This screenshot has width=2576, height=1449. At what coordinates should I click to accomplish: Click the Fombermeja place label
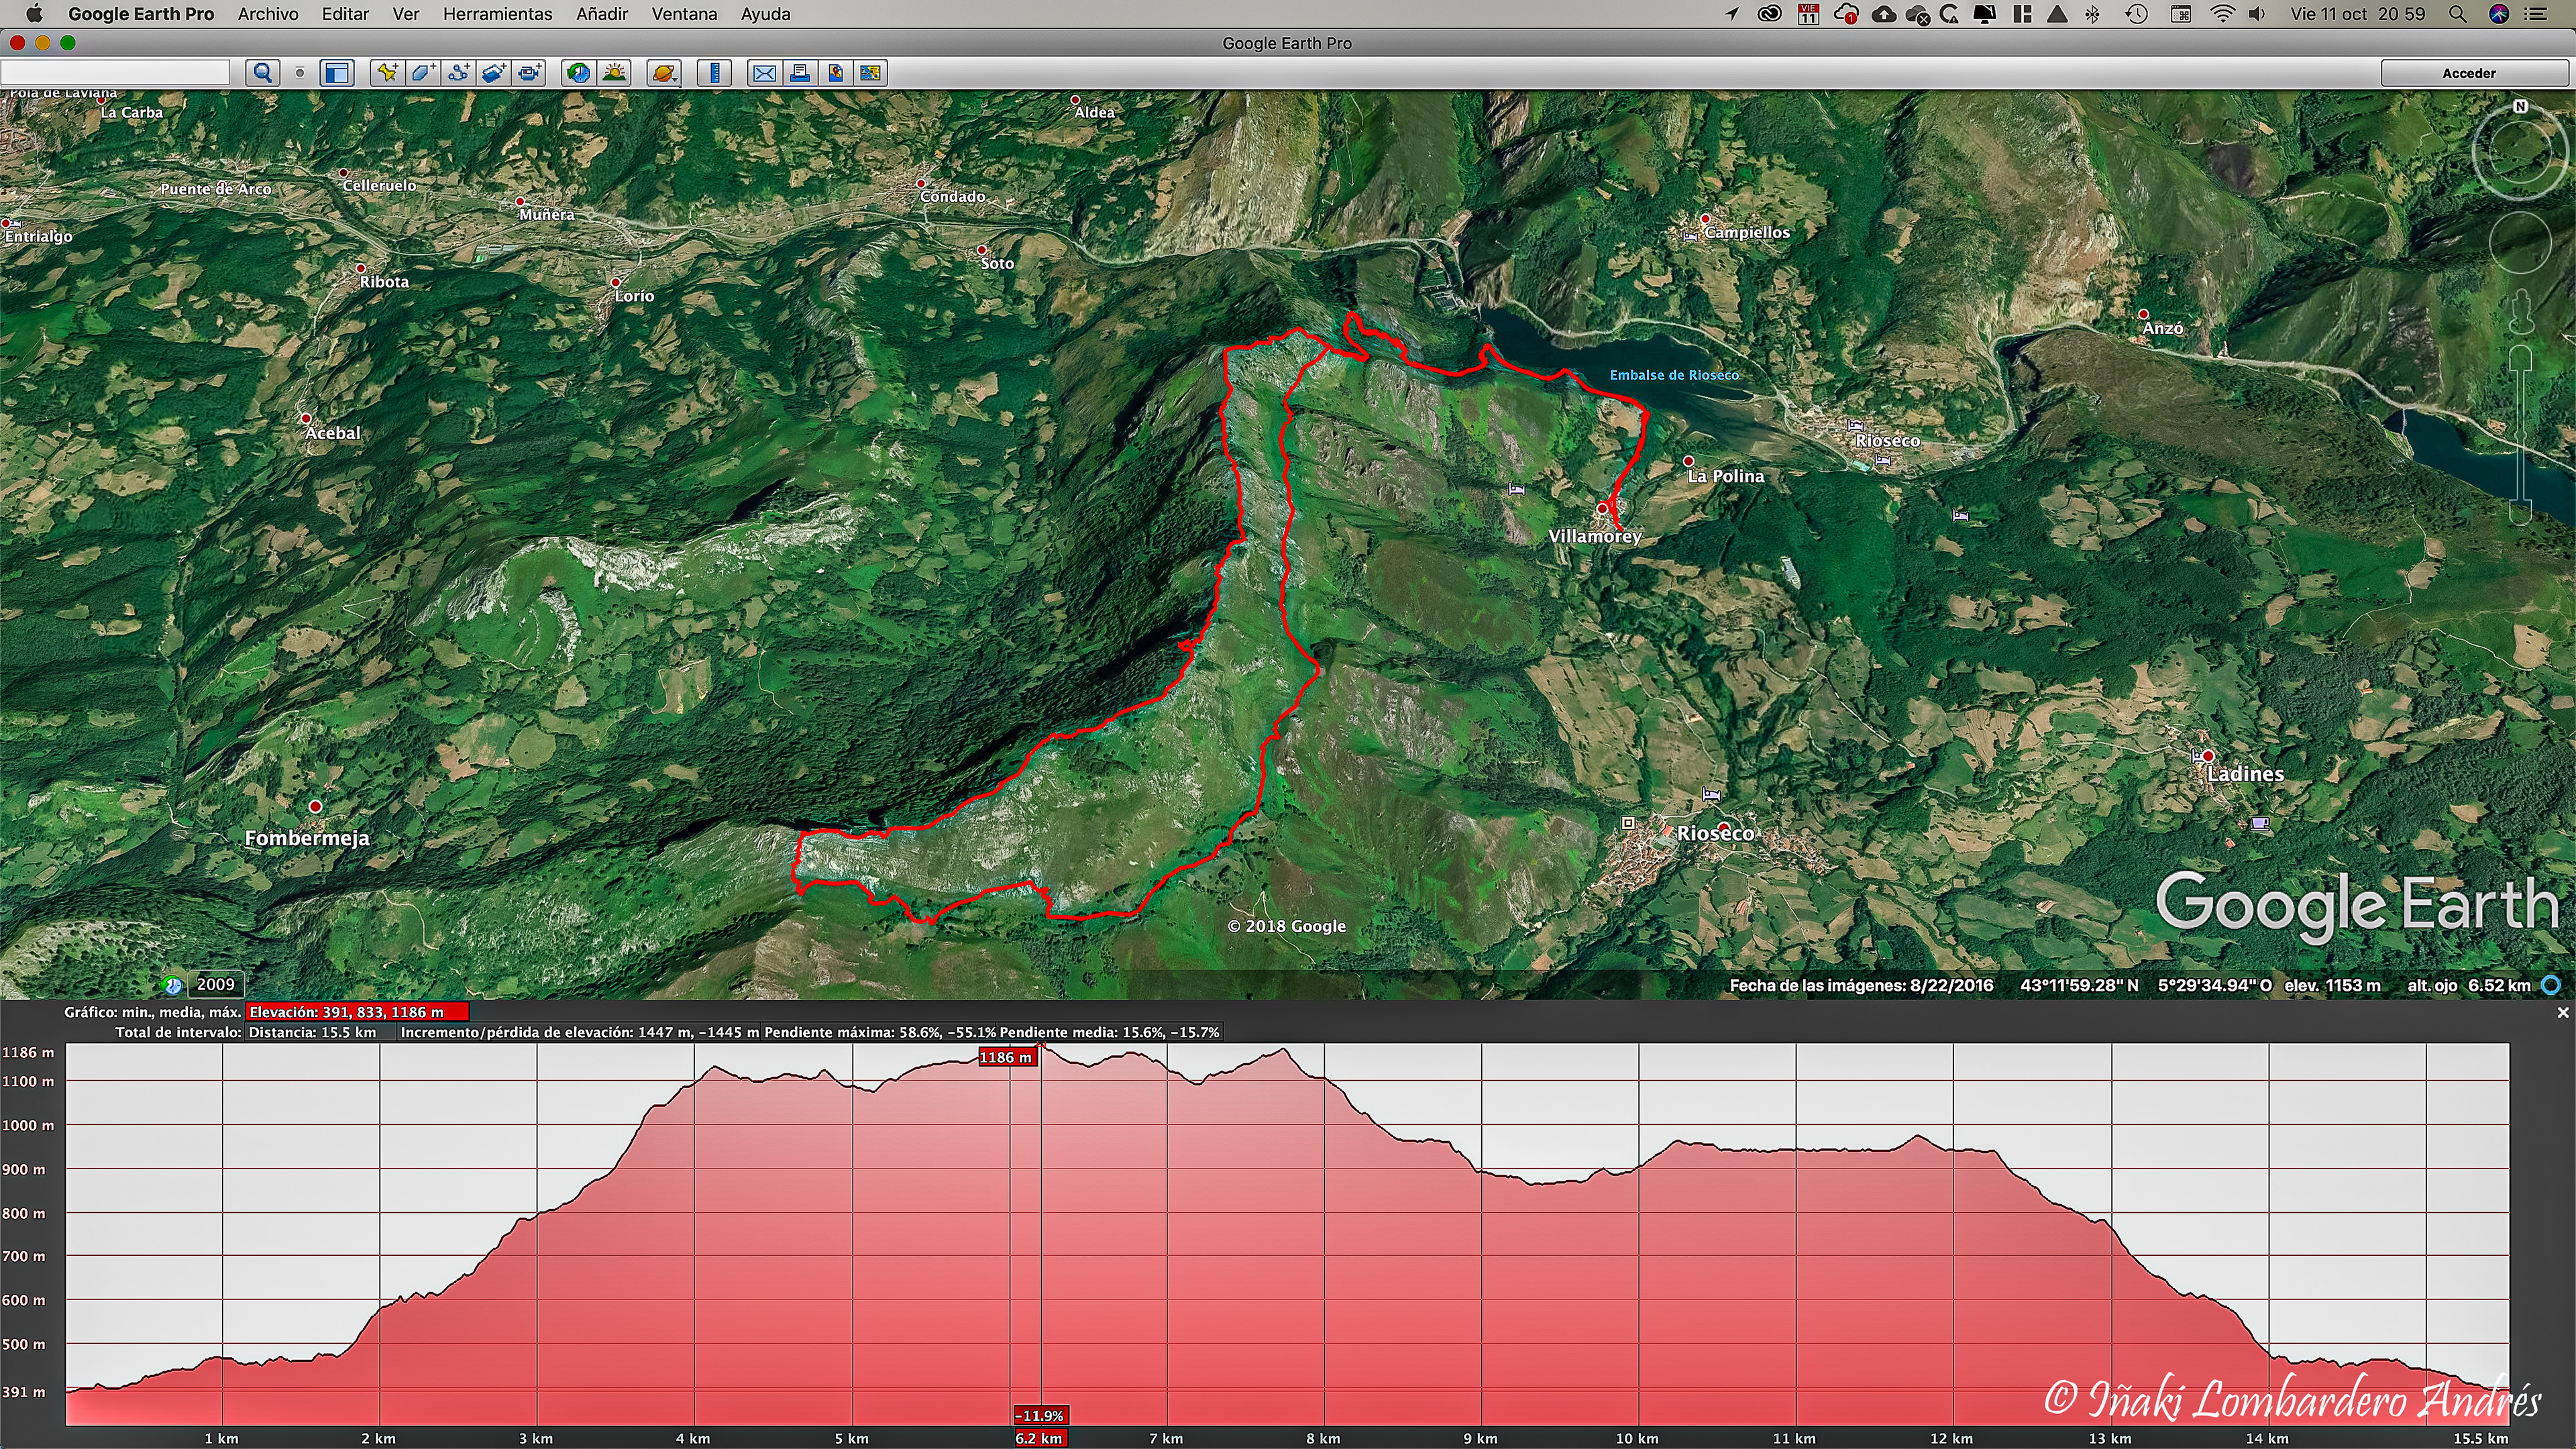coord(307,838)
